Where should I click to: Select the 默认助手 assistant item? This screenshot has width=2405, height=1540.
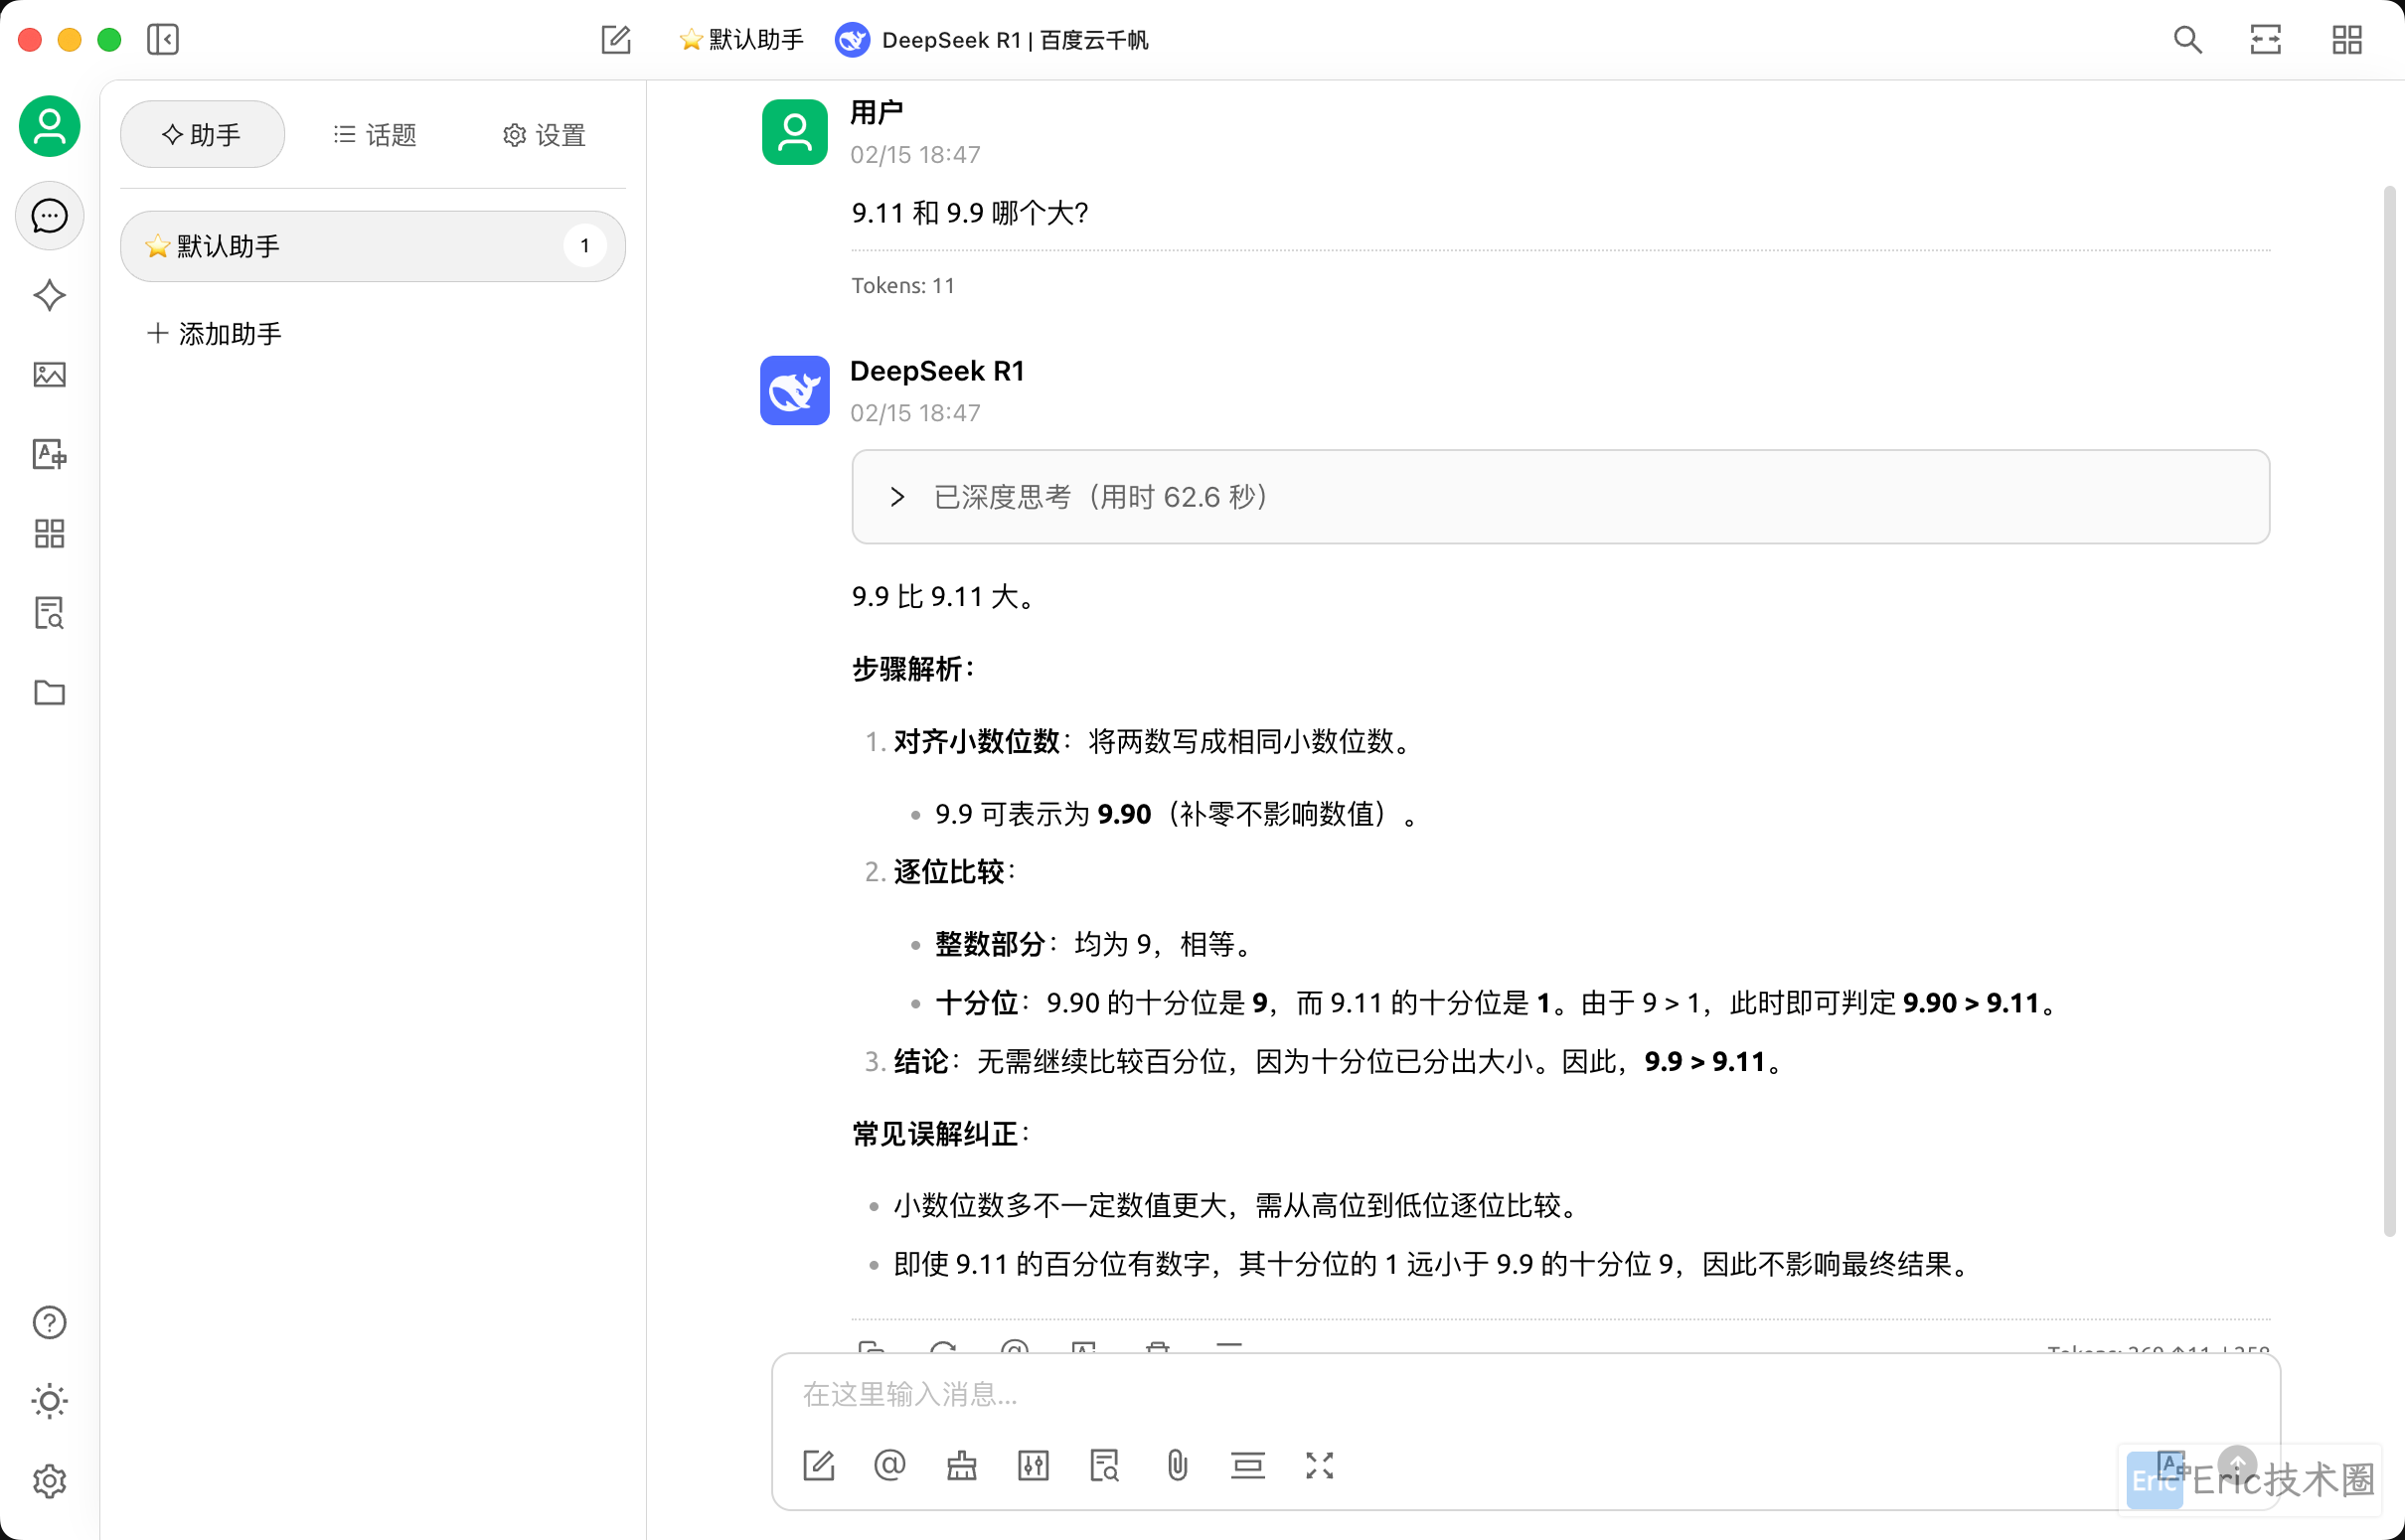pos(372,246)
